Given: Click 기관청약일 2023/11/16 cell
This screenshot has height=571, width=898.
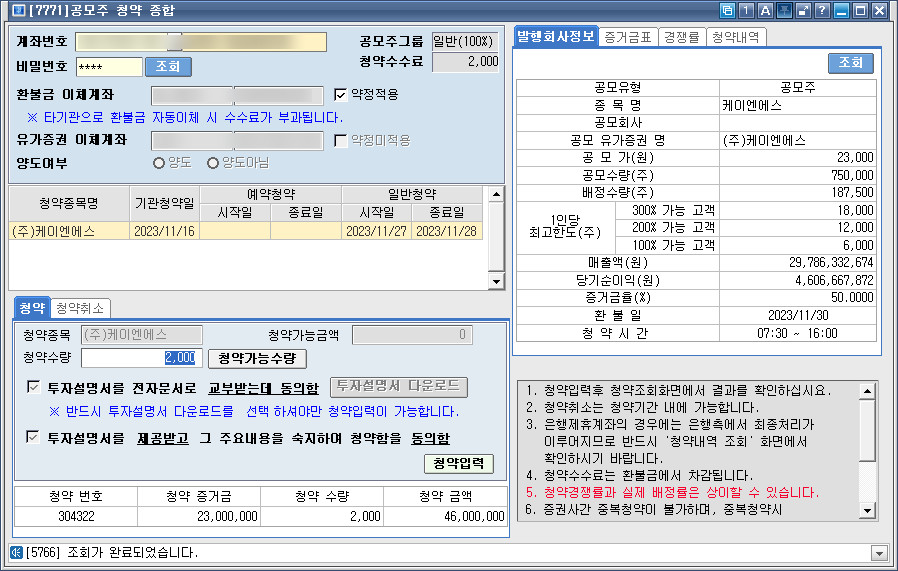Looking at the screenshot, I should [x=164, y=231].
